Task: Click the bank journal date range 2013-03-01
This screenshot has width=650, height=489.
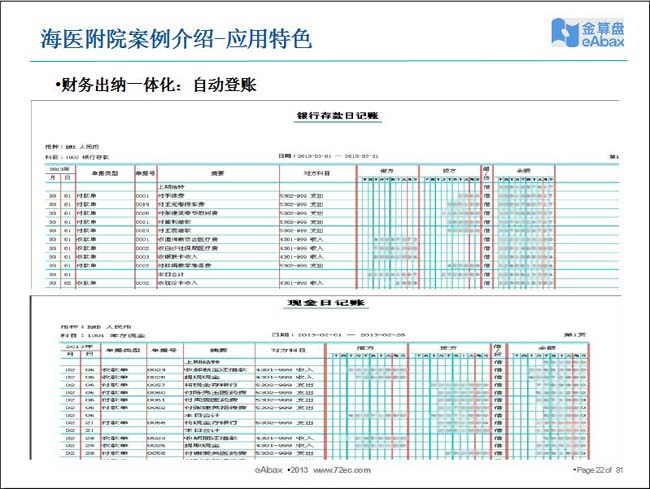Action: 315,156
